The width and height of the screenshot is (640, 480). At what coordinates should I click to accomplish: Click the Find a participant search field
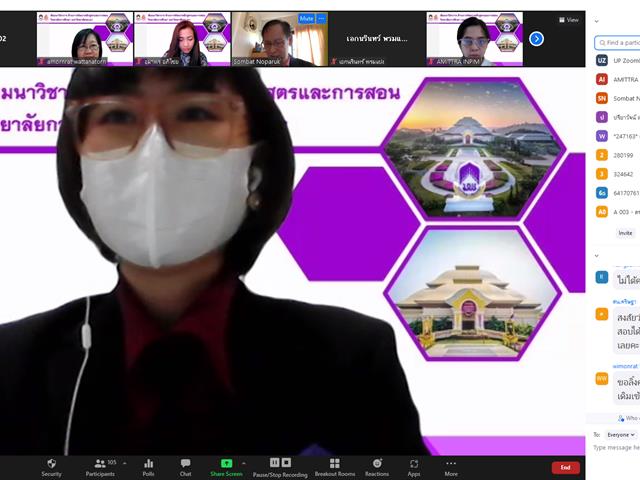(x=617, y=42)
